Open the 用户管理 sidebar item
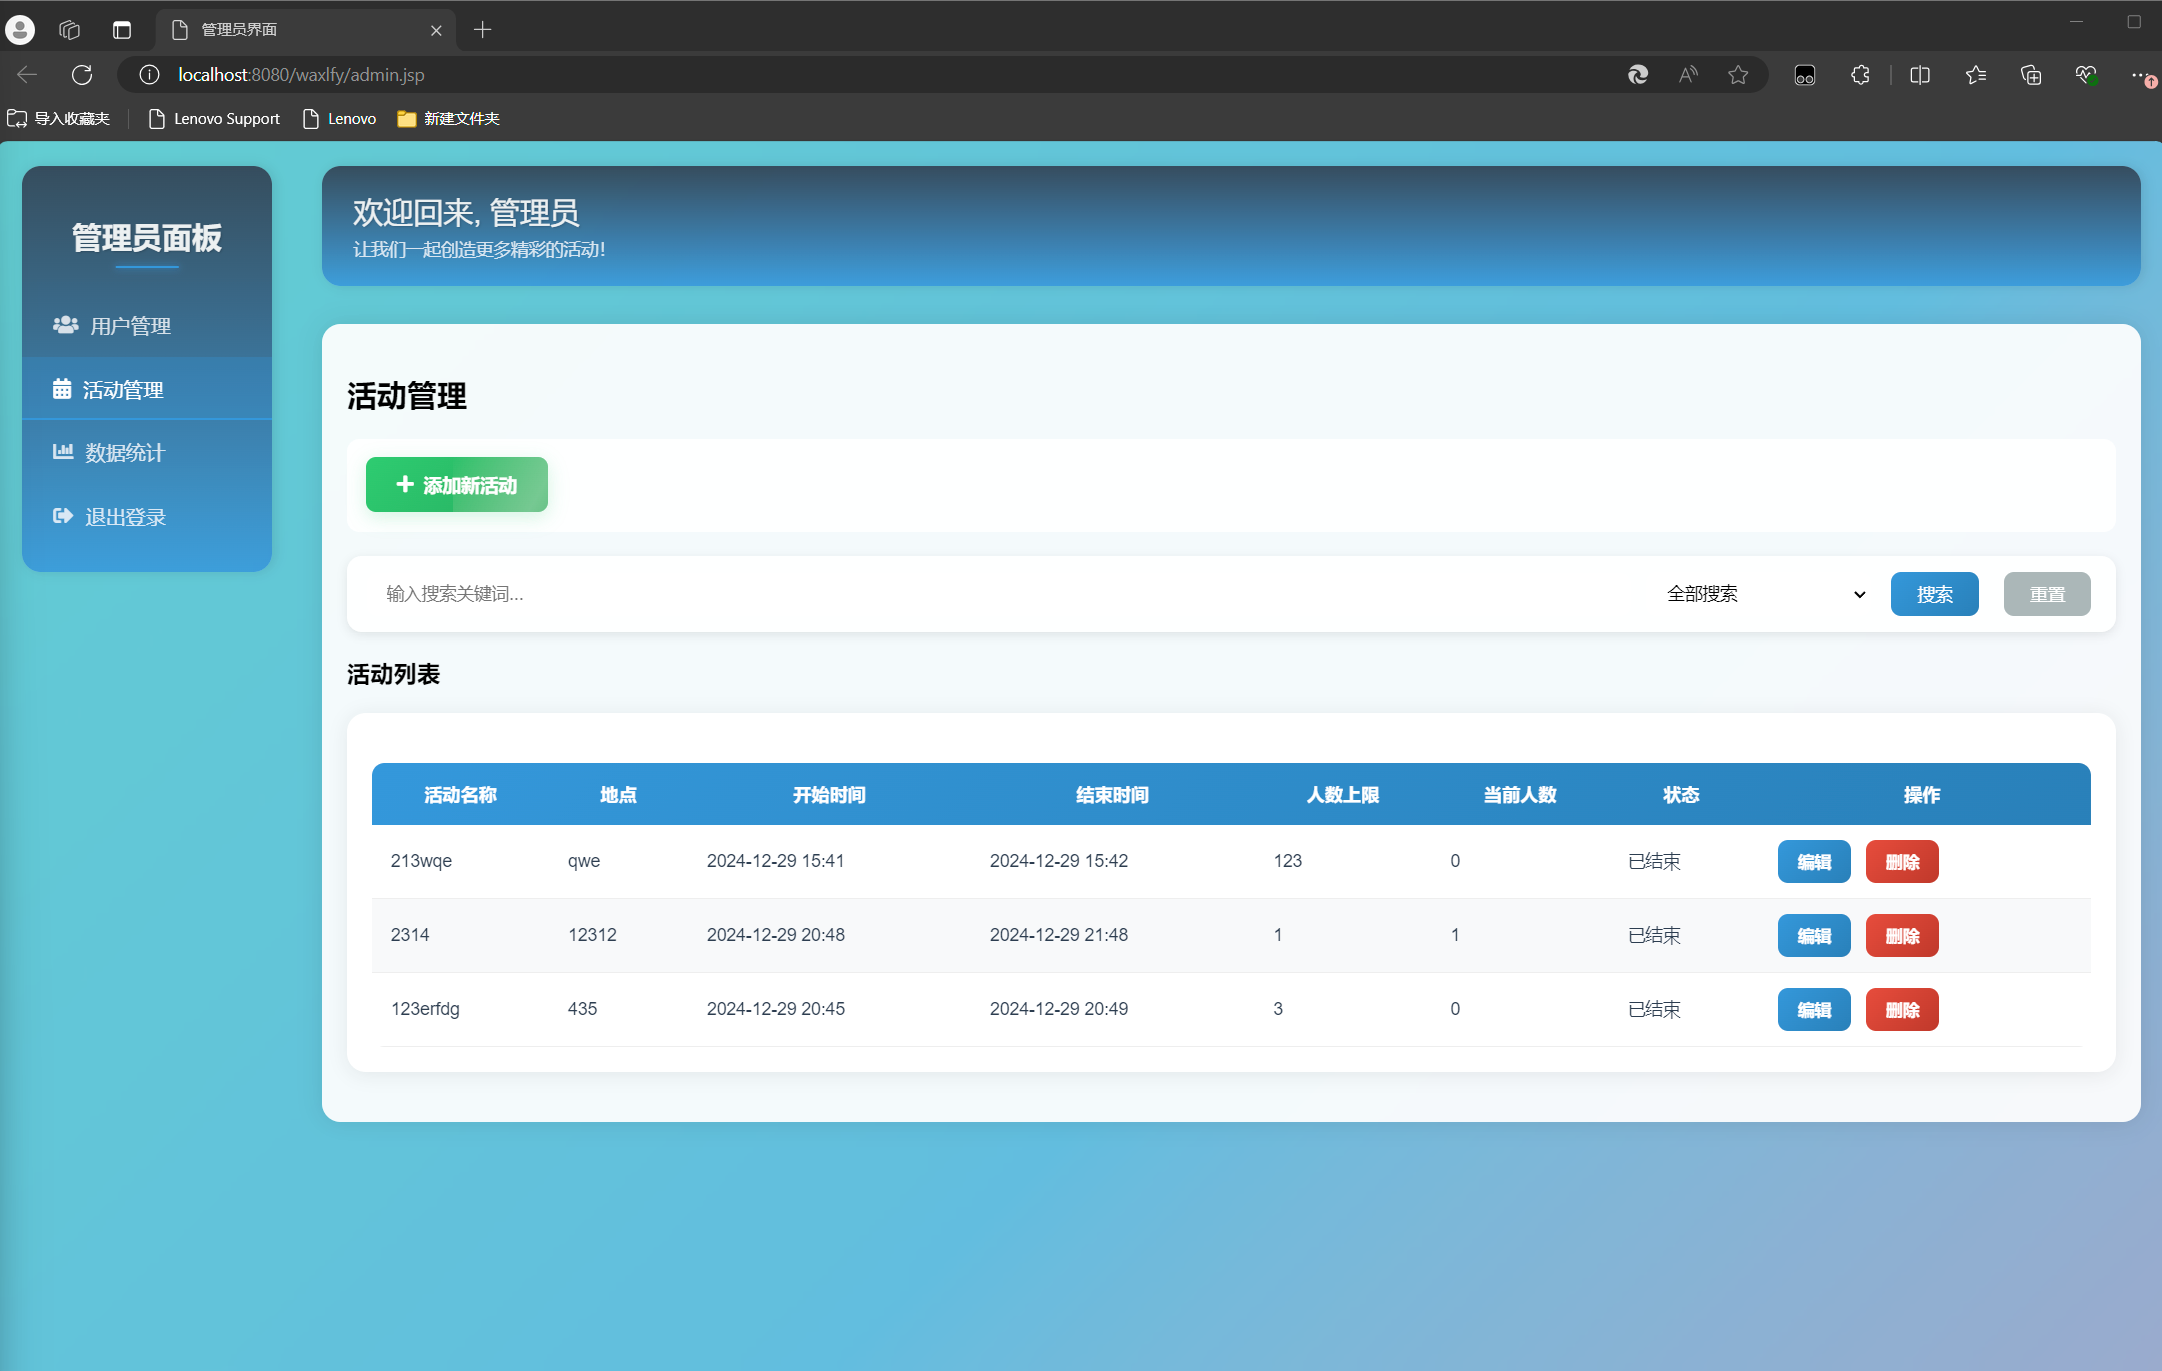The image size is (2162, 1371). pyautogui.click(x=130, y=326)
